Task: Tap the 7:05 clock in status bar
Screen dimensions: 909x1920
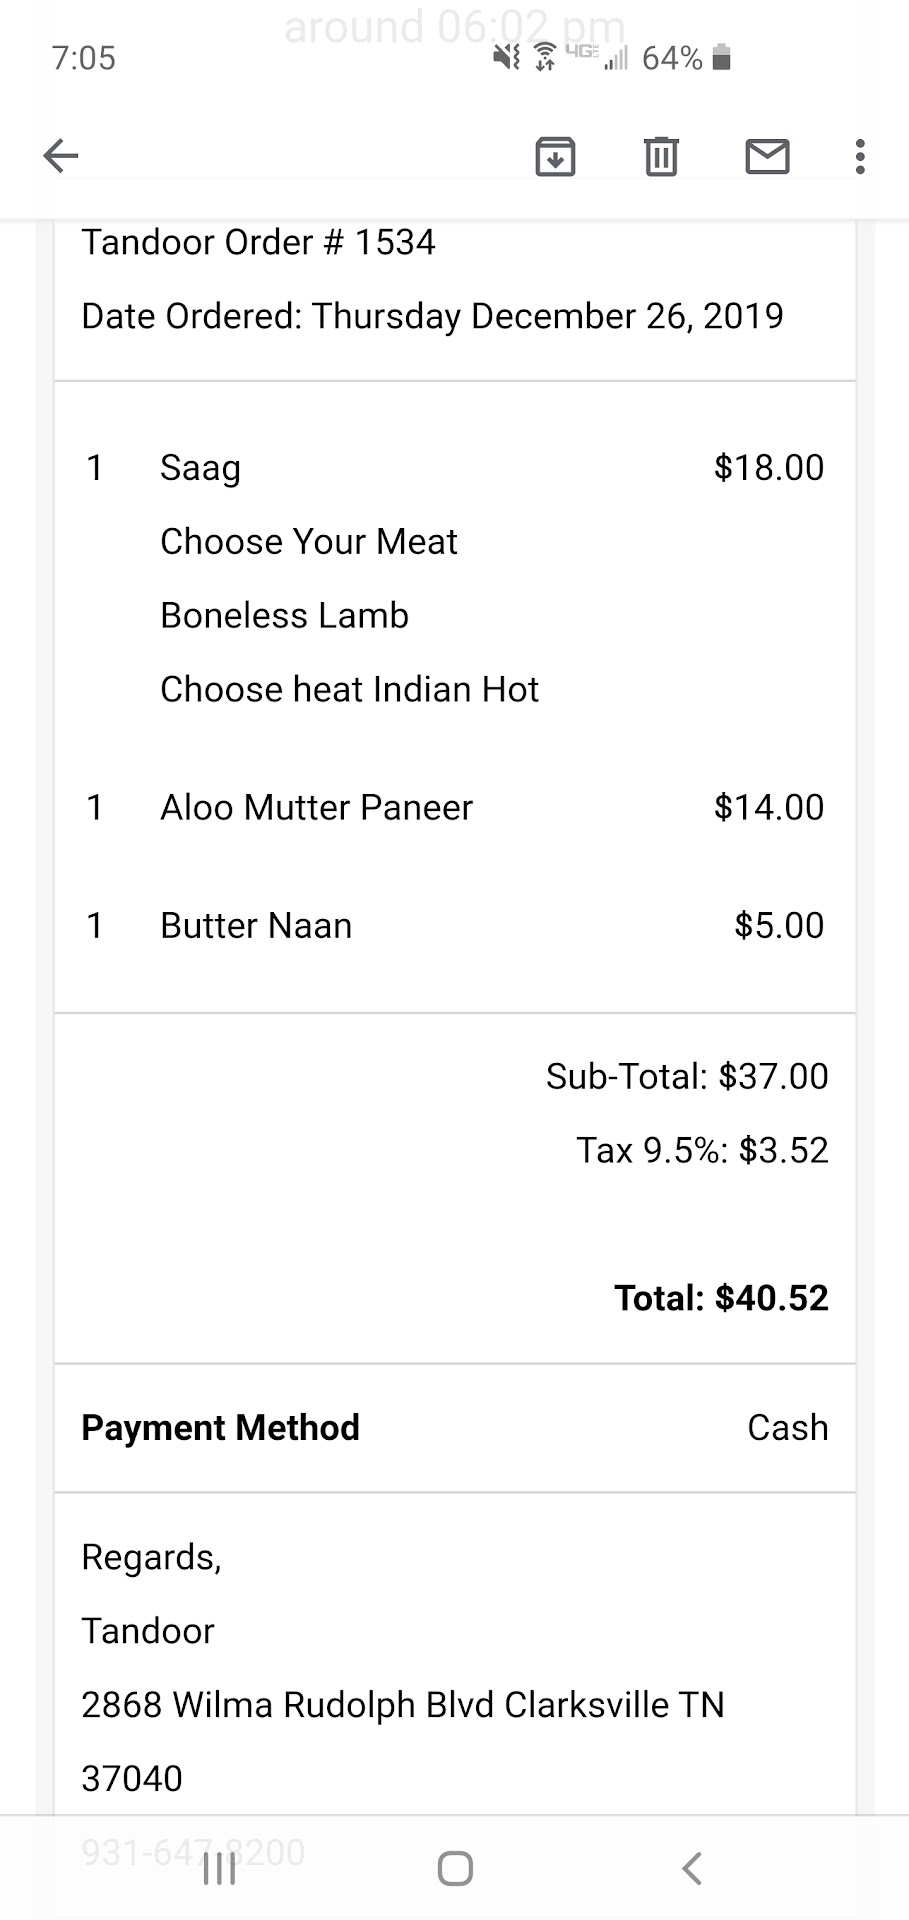Action: (x=84, y=58)
